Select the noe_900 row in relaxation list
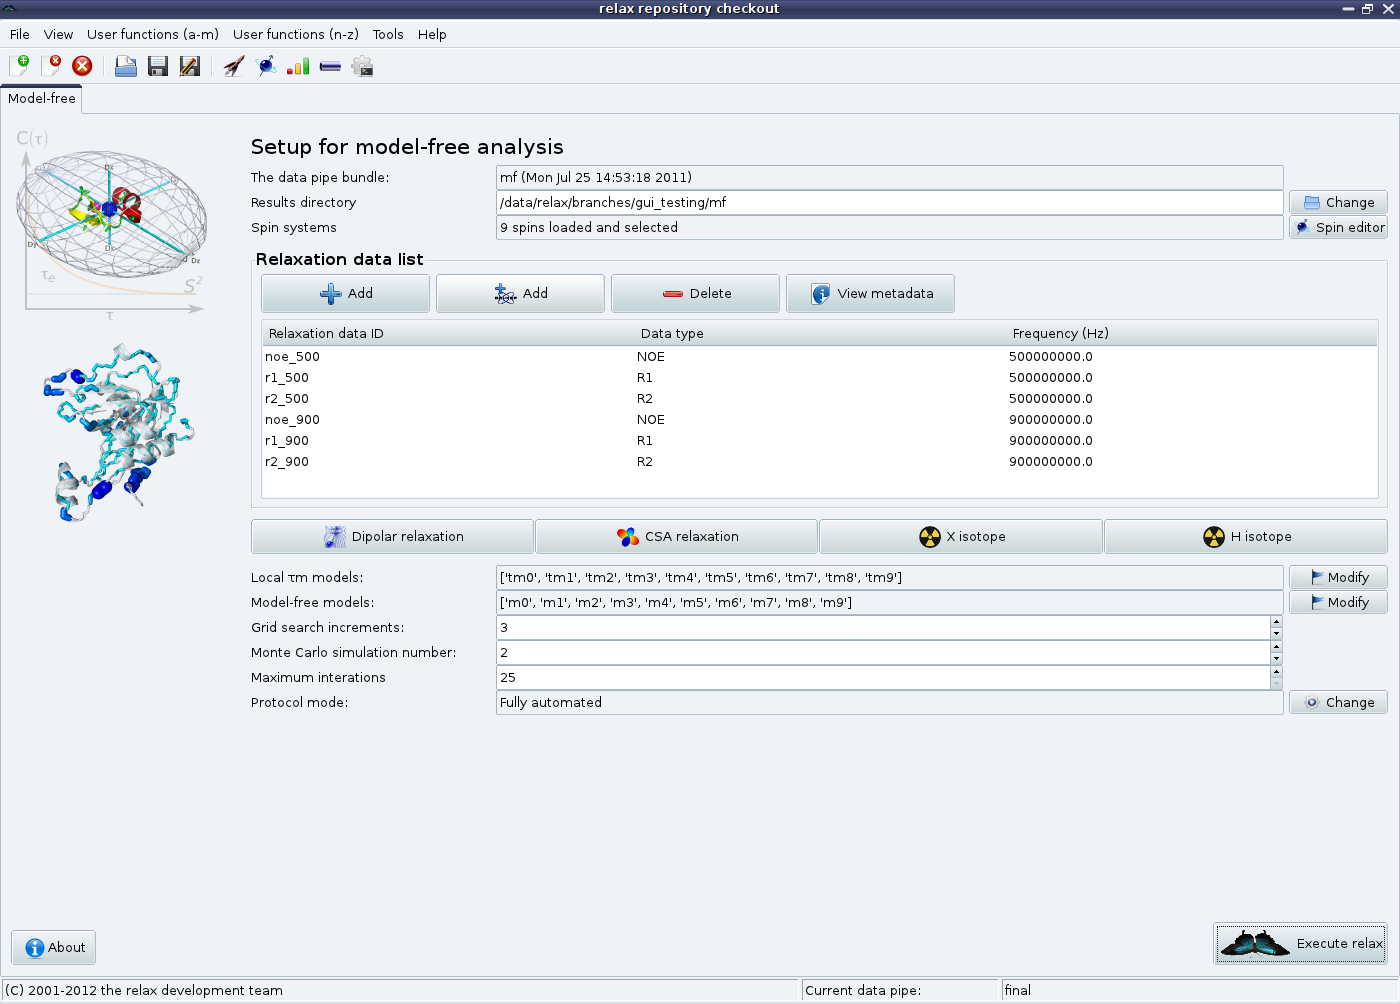 pos(292,420)
